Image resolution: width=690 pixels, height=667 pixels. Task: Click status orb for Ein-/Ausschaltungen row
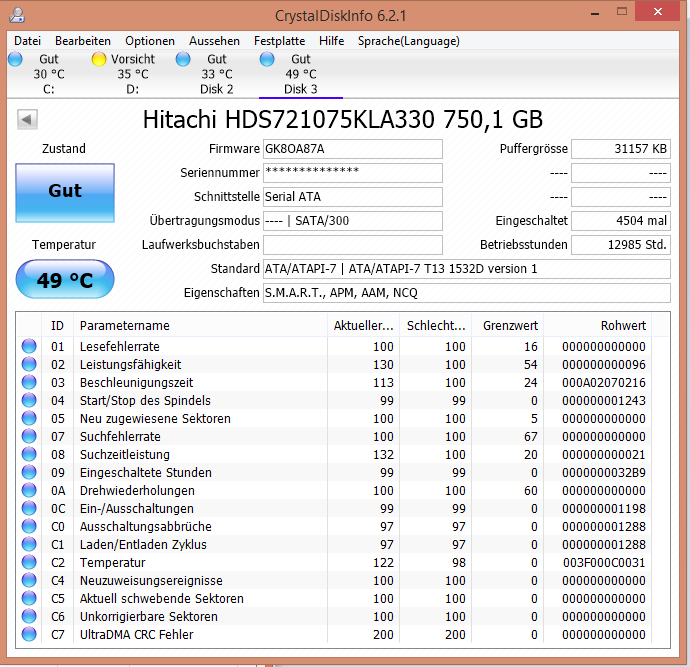[29, 509]
